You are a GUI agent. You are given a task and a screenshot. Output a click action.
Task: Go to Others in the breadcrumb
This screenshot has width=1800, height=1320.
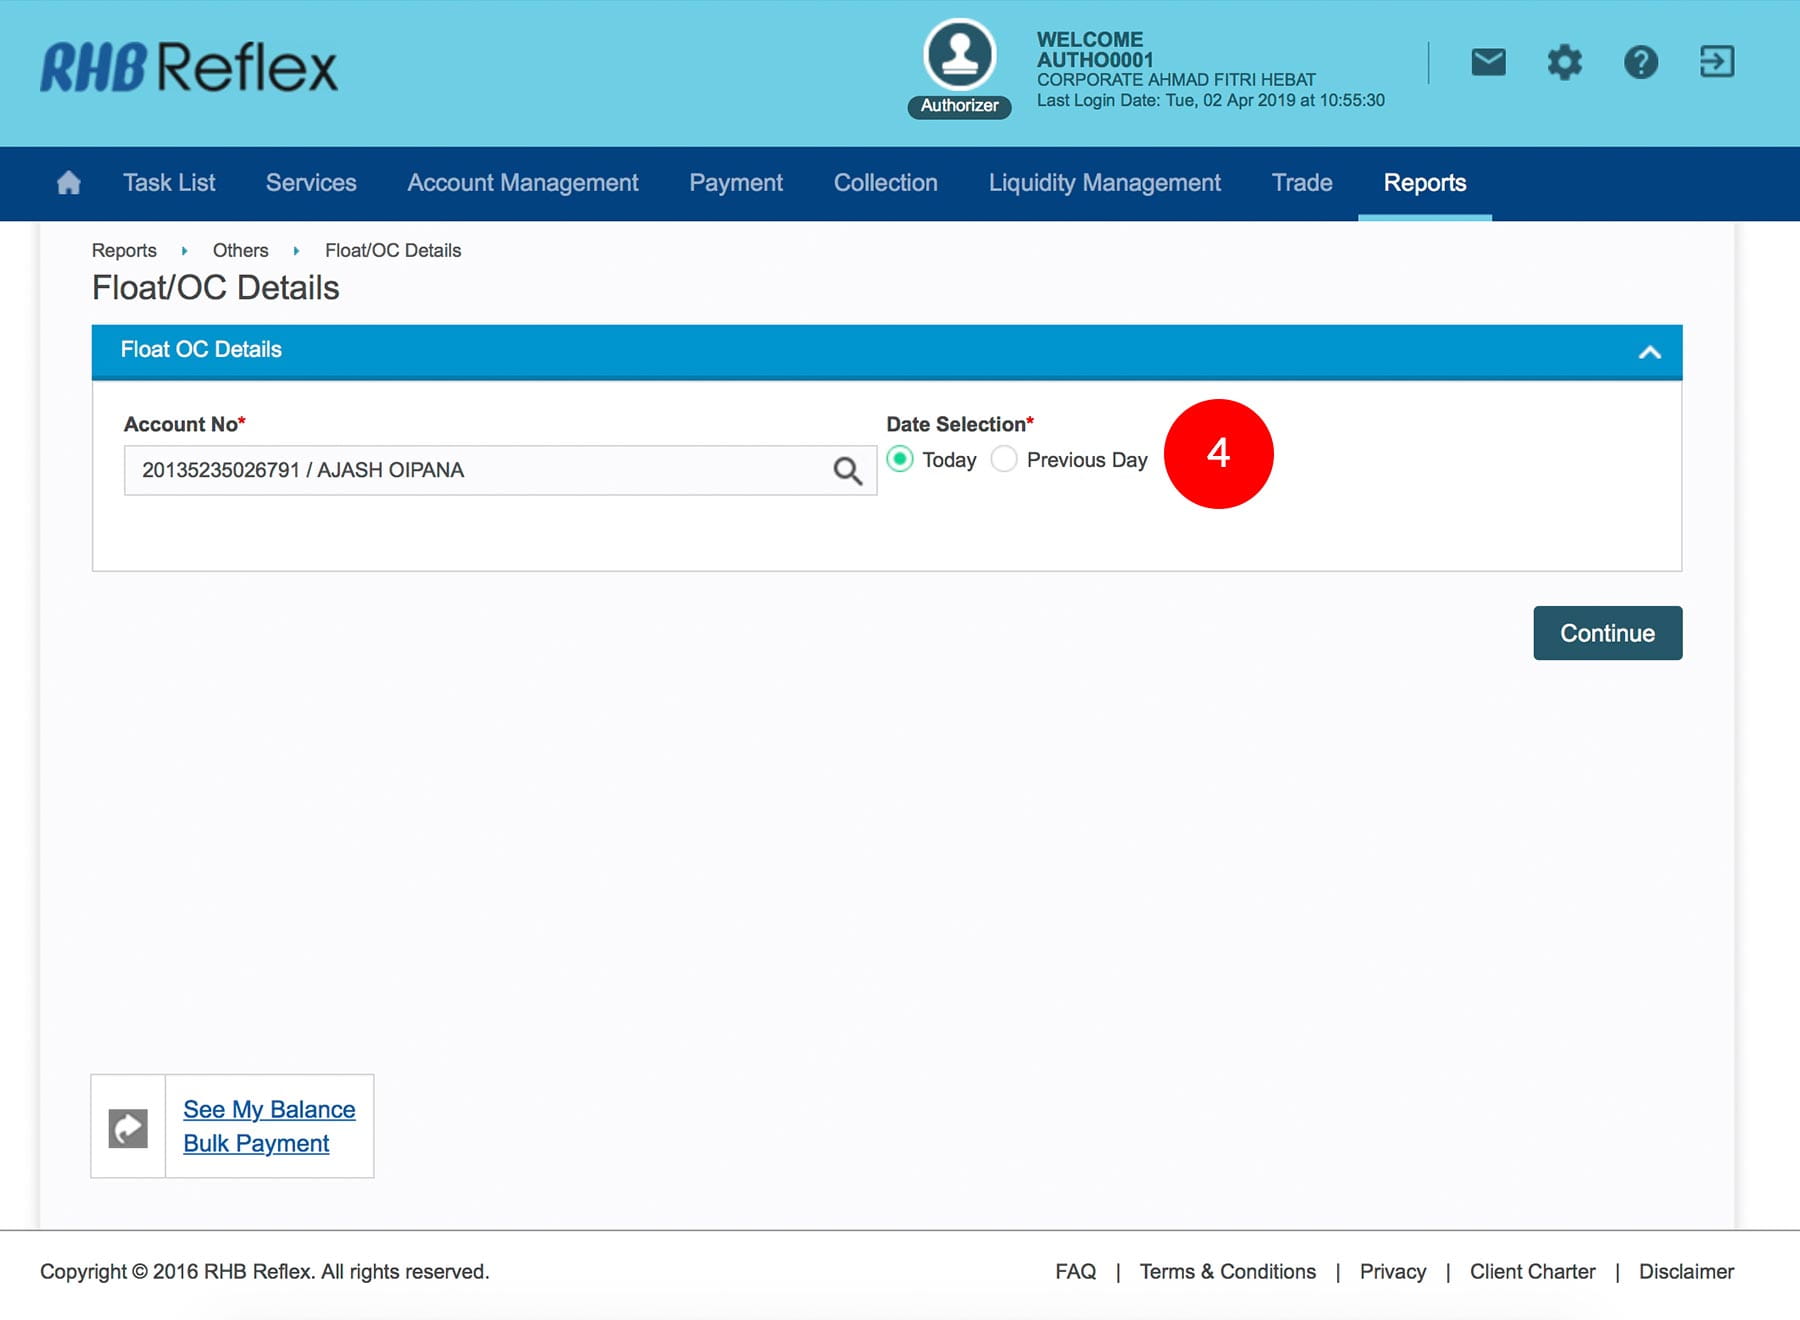(240, 250)
